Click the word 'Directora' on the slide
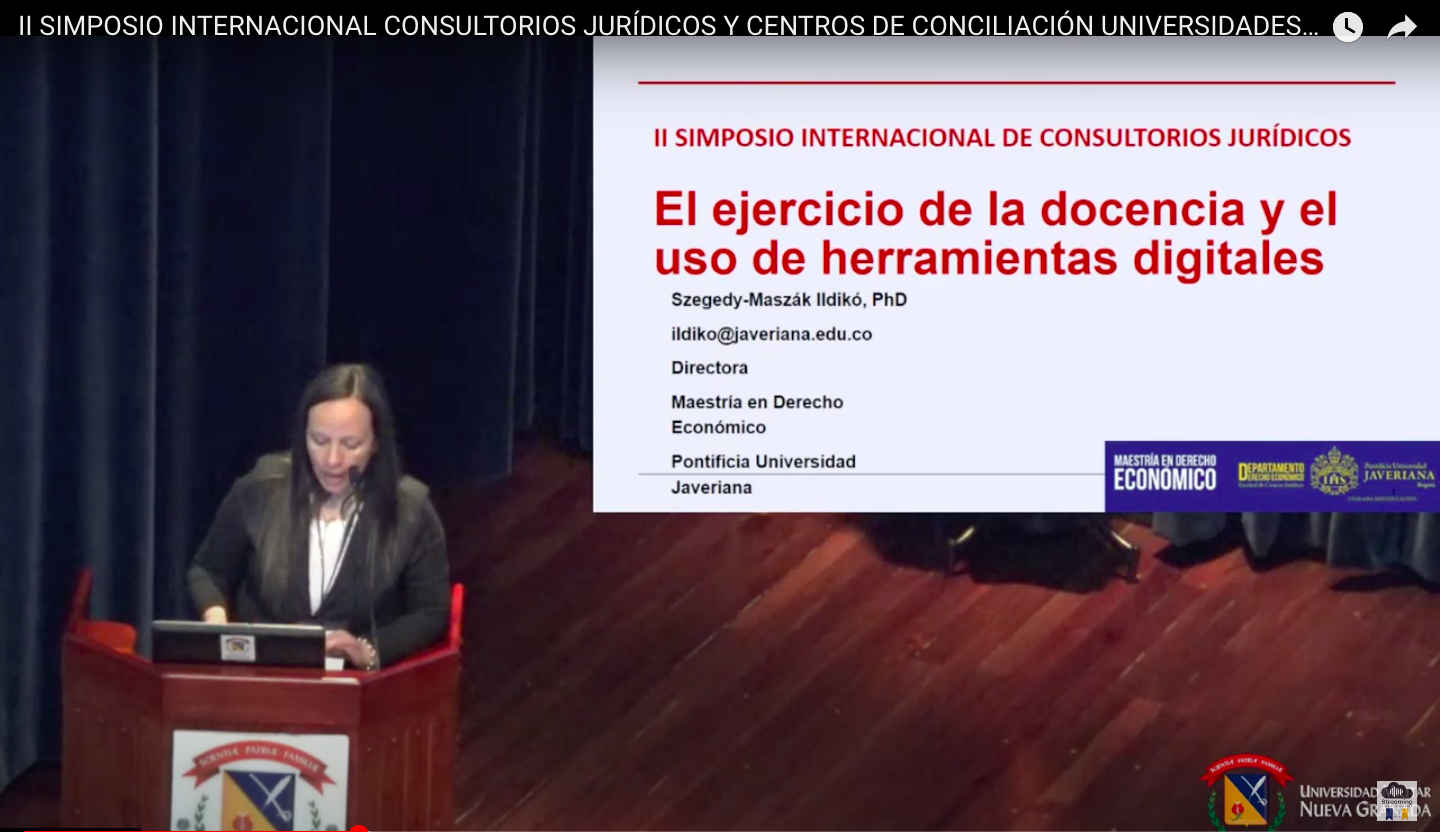Image resolution: width=1440 pixels, height=832 pixels. point(709,368)
